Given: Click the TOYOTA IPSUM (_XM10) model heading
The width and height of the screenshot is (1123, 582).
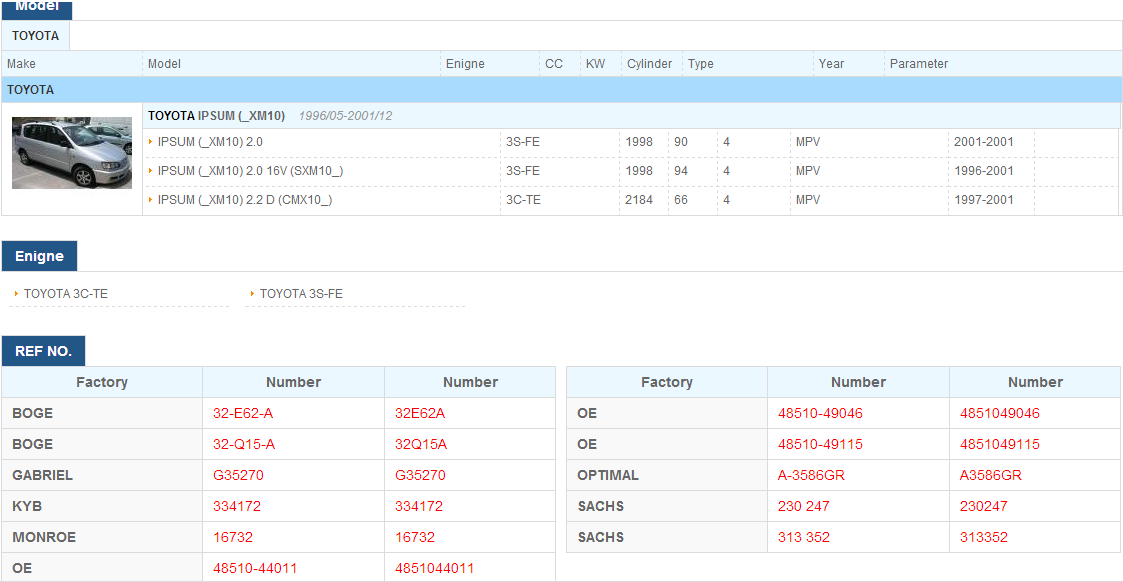Looking at the screenshot, I should tap(216, 116).
